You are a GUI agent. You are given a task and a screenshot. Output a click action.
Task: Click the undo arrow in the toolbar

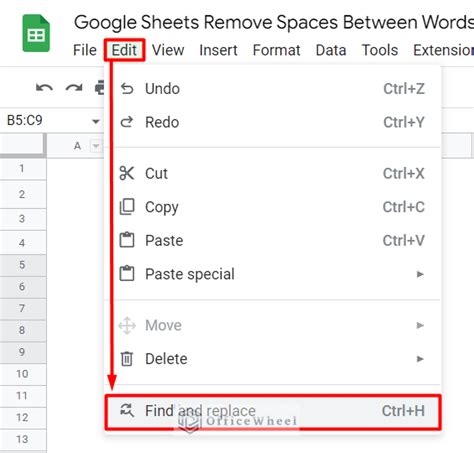point(44,88)
